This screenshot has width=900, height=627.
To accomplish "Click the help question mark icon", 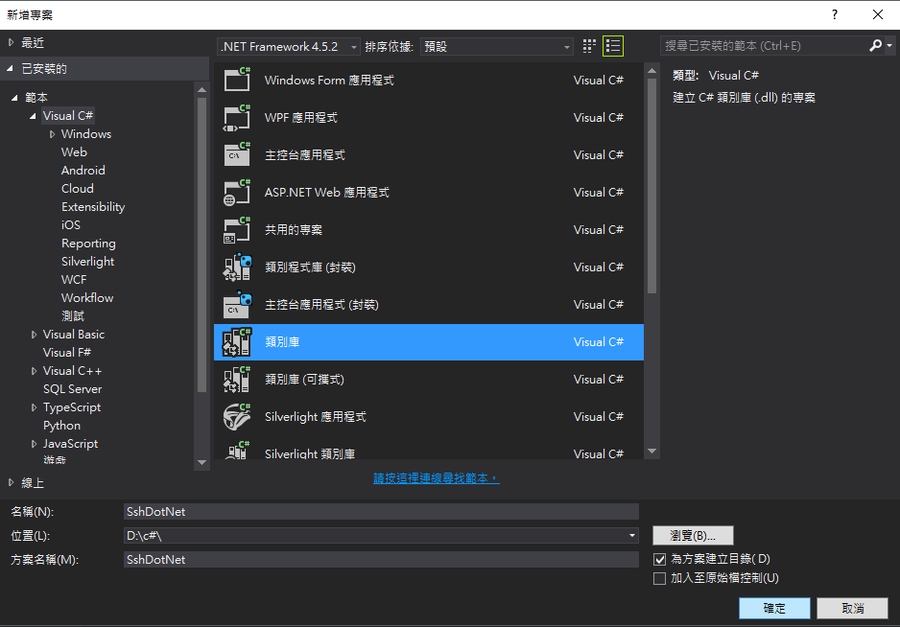I will pyautogui.click(x=834, y=14).
